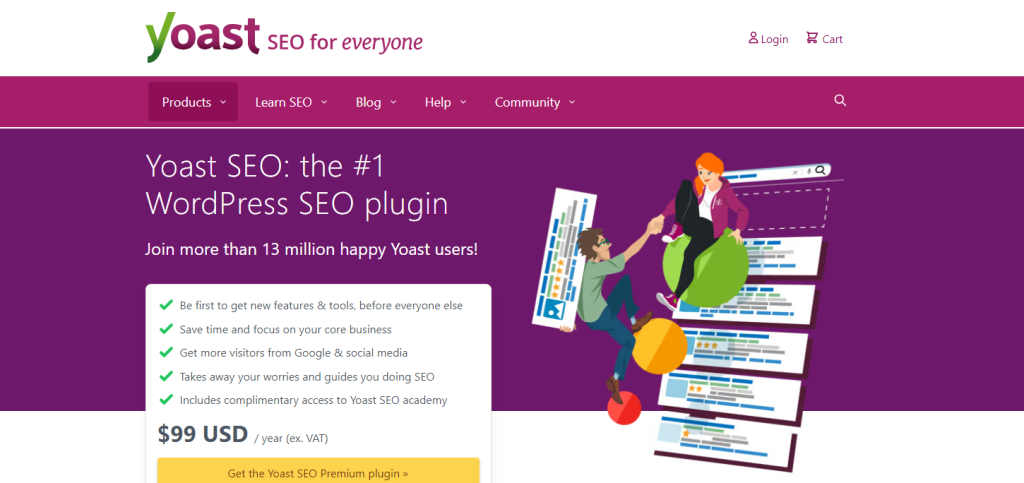Open the Cart link
This screenshot has width=1024, height=483.
point(824,39)
